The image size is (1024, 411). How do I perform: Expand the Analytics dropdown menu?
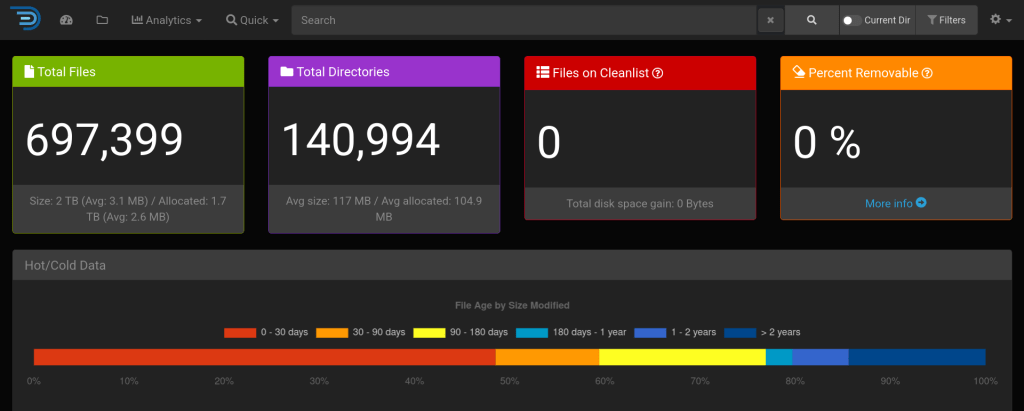[x=167, y=20]
